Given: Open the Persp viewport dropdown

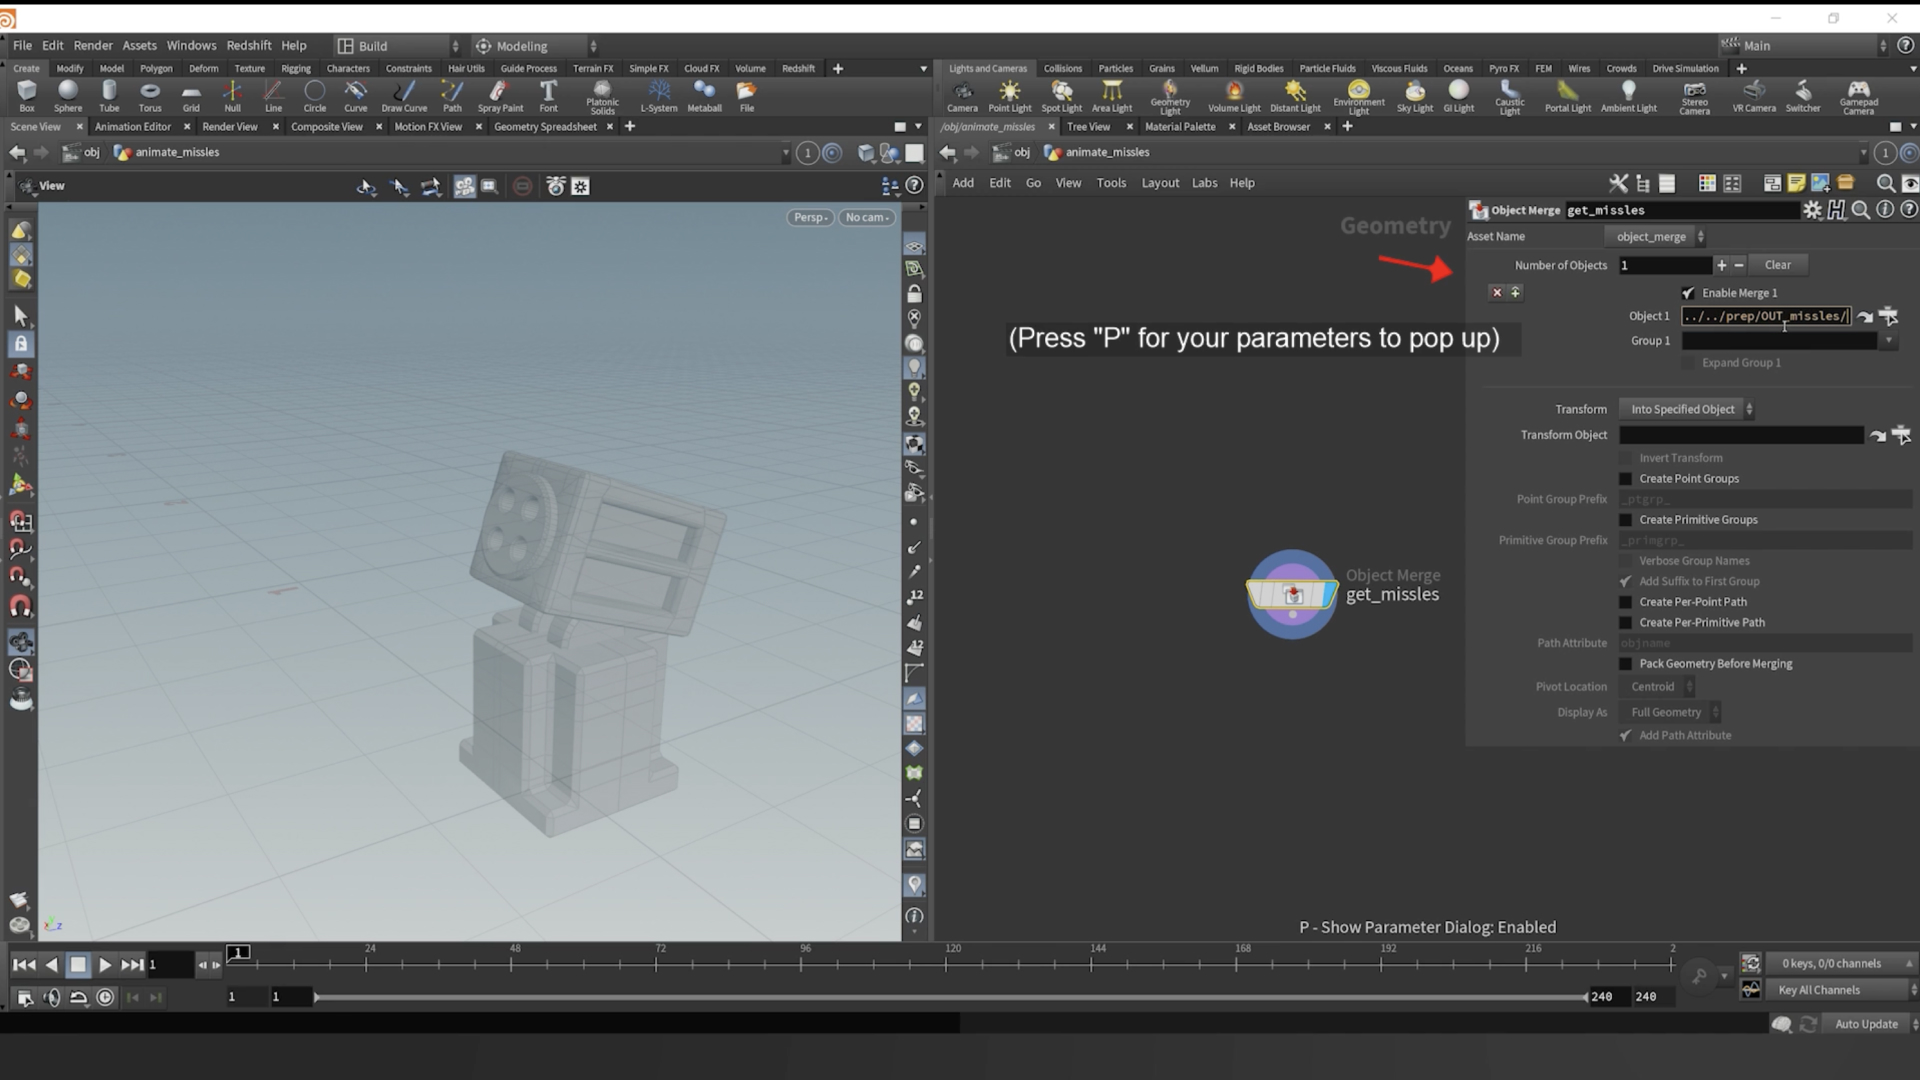Looking at the screenshot, I should 810,217.
